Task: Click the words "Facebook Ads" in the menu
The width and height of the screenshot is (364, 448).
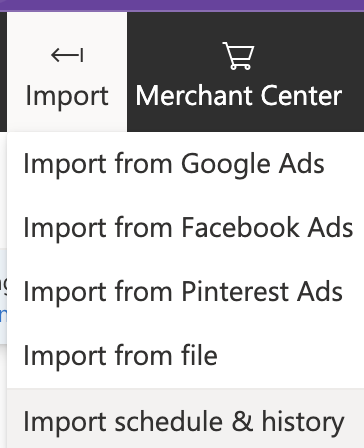Action: coord(267,228)
